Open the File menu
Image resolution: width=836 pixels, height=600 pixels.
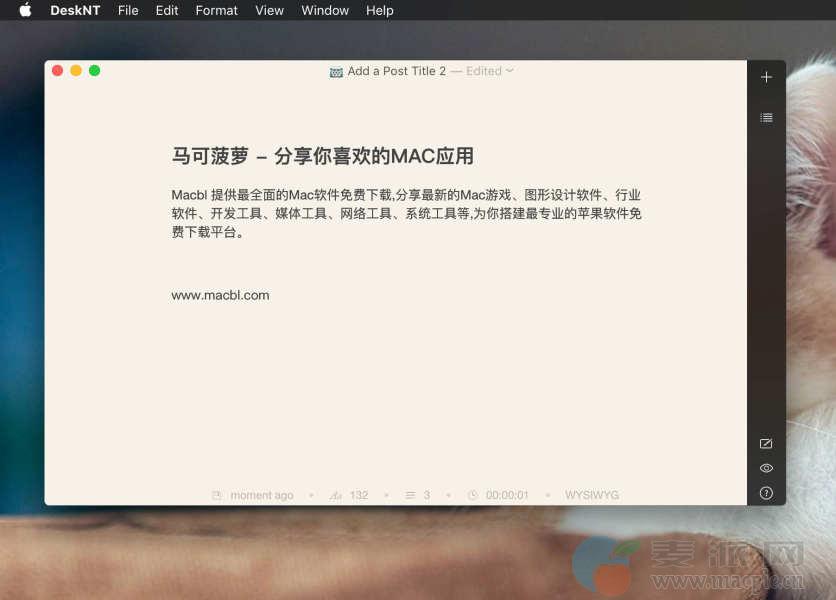[128, 11]
